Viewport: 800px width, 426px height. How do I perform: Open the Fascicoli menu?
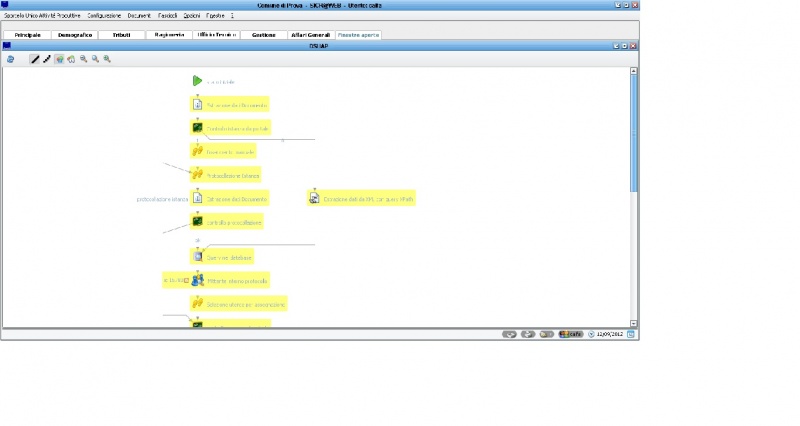click(167, 16)
